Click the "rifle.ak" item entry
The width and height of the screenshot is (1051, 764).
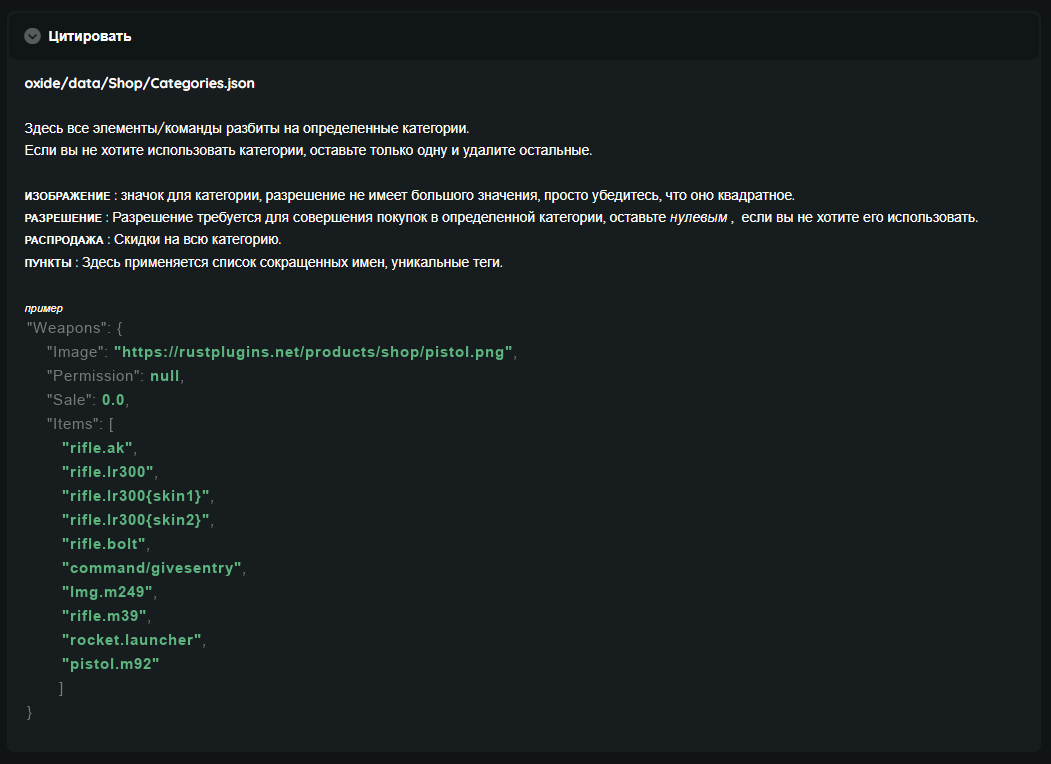tap(98, 448)
